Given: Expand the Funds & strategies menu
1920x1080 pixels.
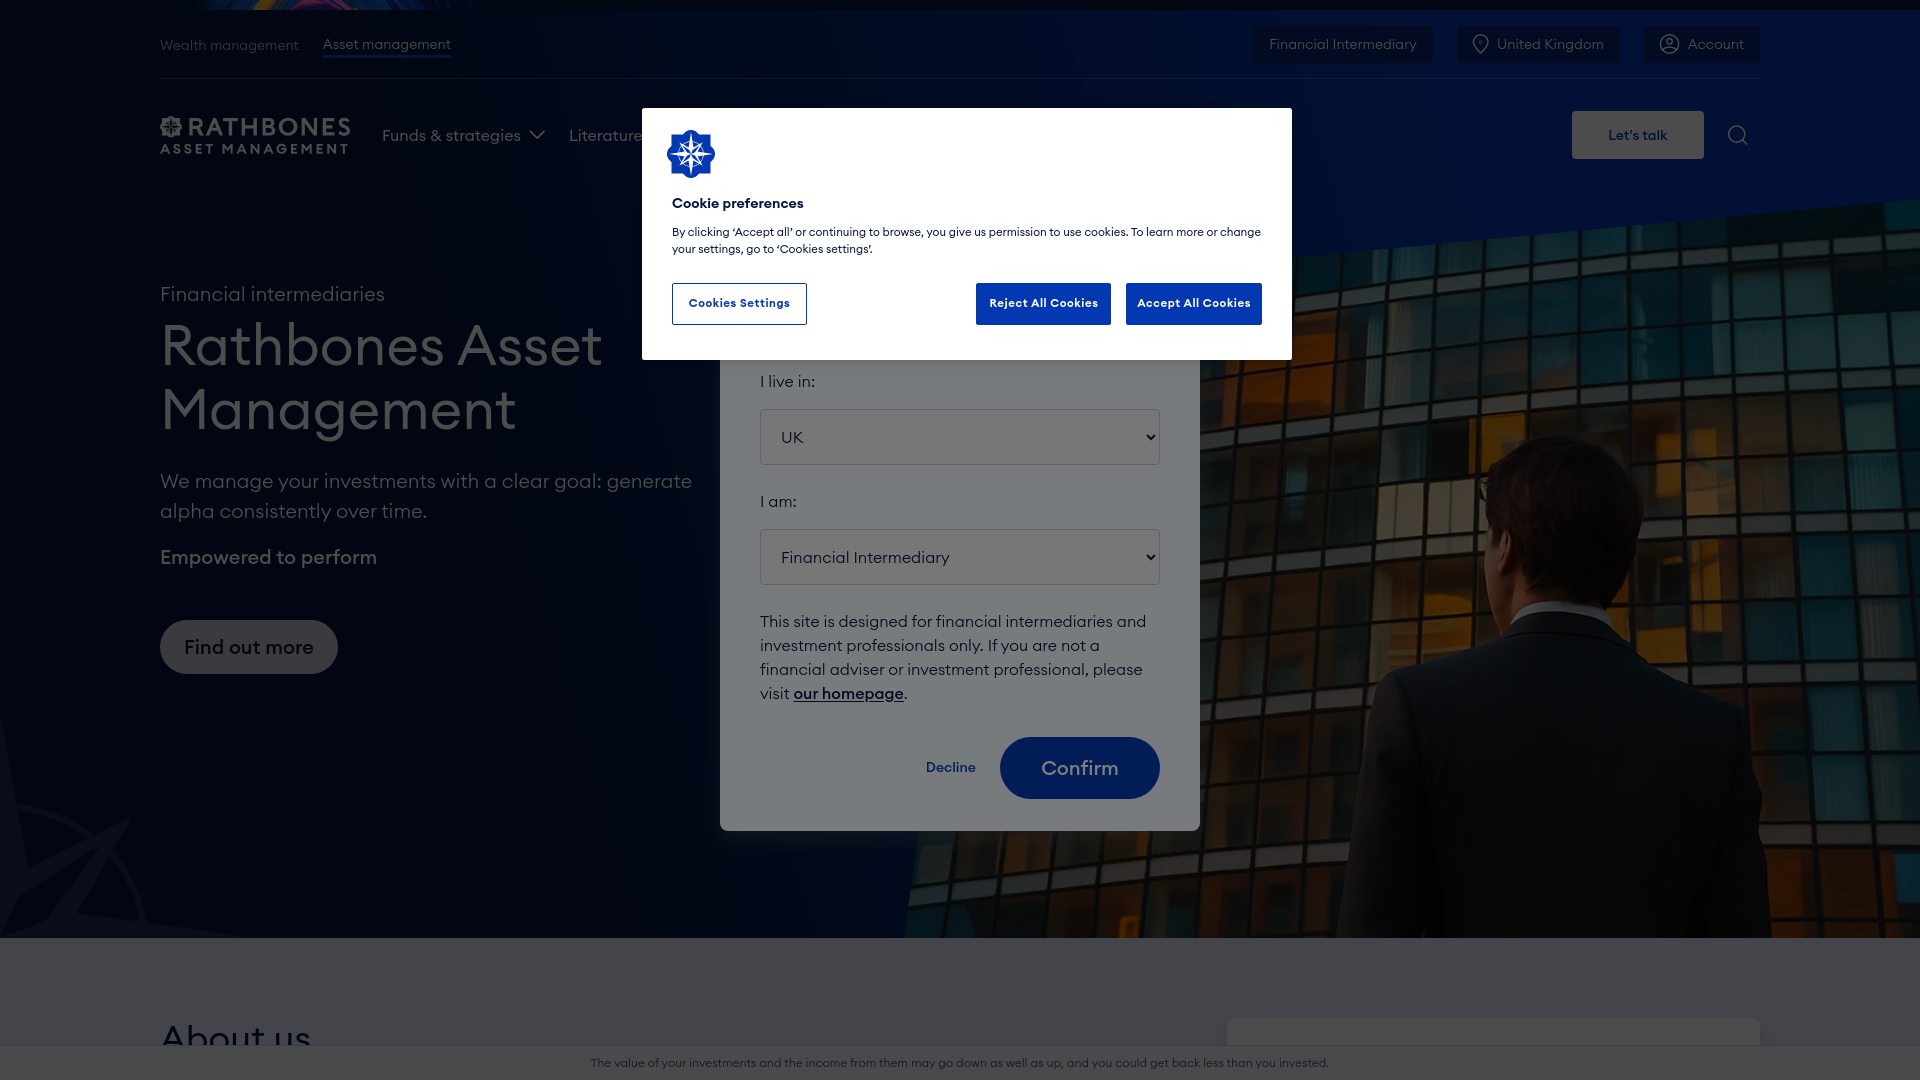Looking at the screenshot, I should click(x=463, y=135).
